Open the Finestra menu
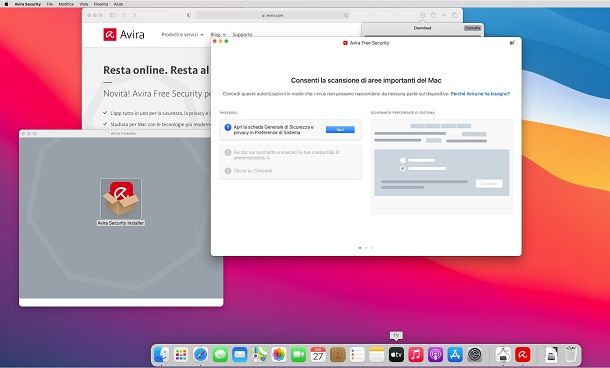The image size is (610, 368). (x=101, y=4)
